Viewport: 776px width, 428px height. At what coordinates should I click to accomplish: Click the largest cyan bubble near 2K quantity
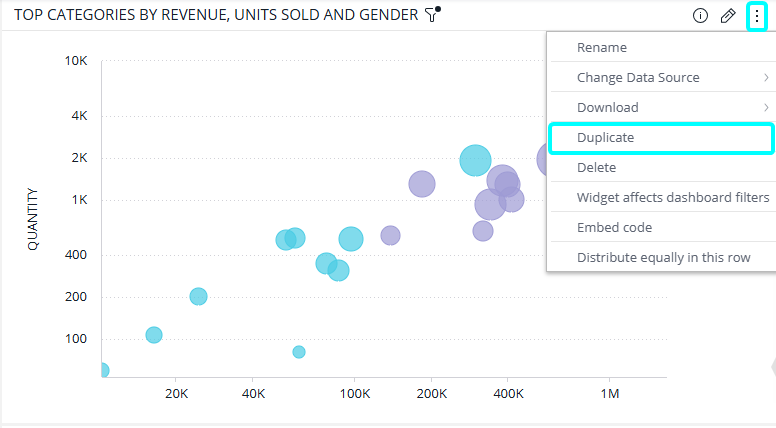pyautogui.click(x=476, y=159)
